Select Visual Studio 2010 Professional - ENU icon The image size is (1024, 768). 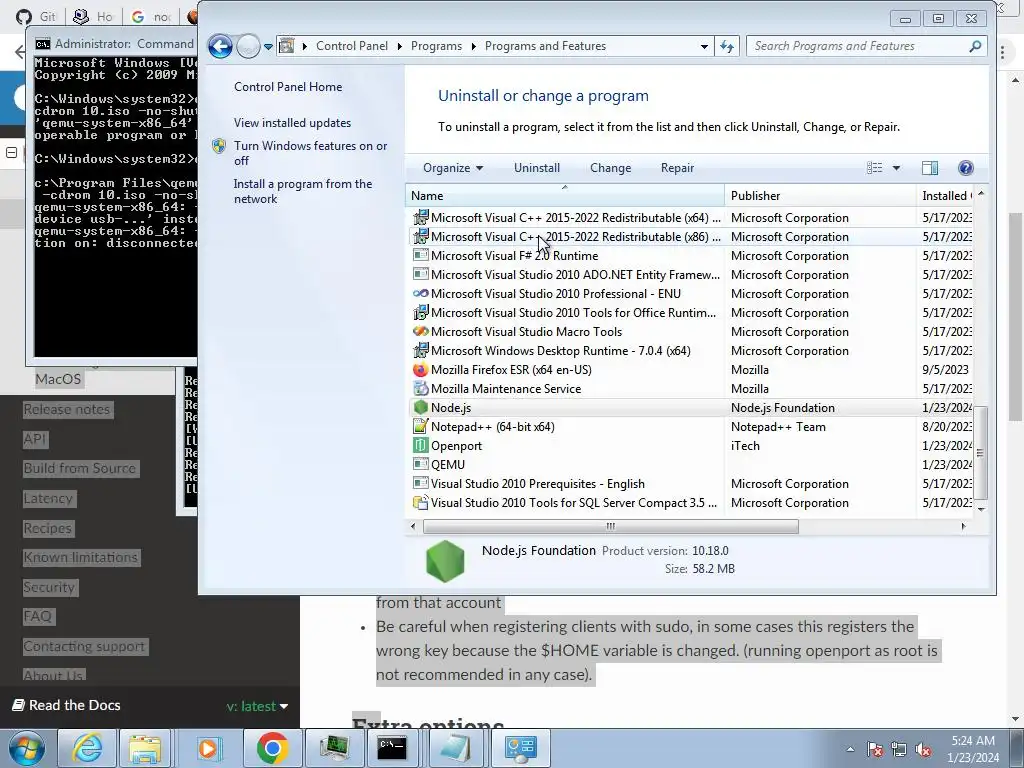(421, 294)
